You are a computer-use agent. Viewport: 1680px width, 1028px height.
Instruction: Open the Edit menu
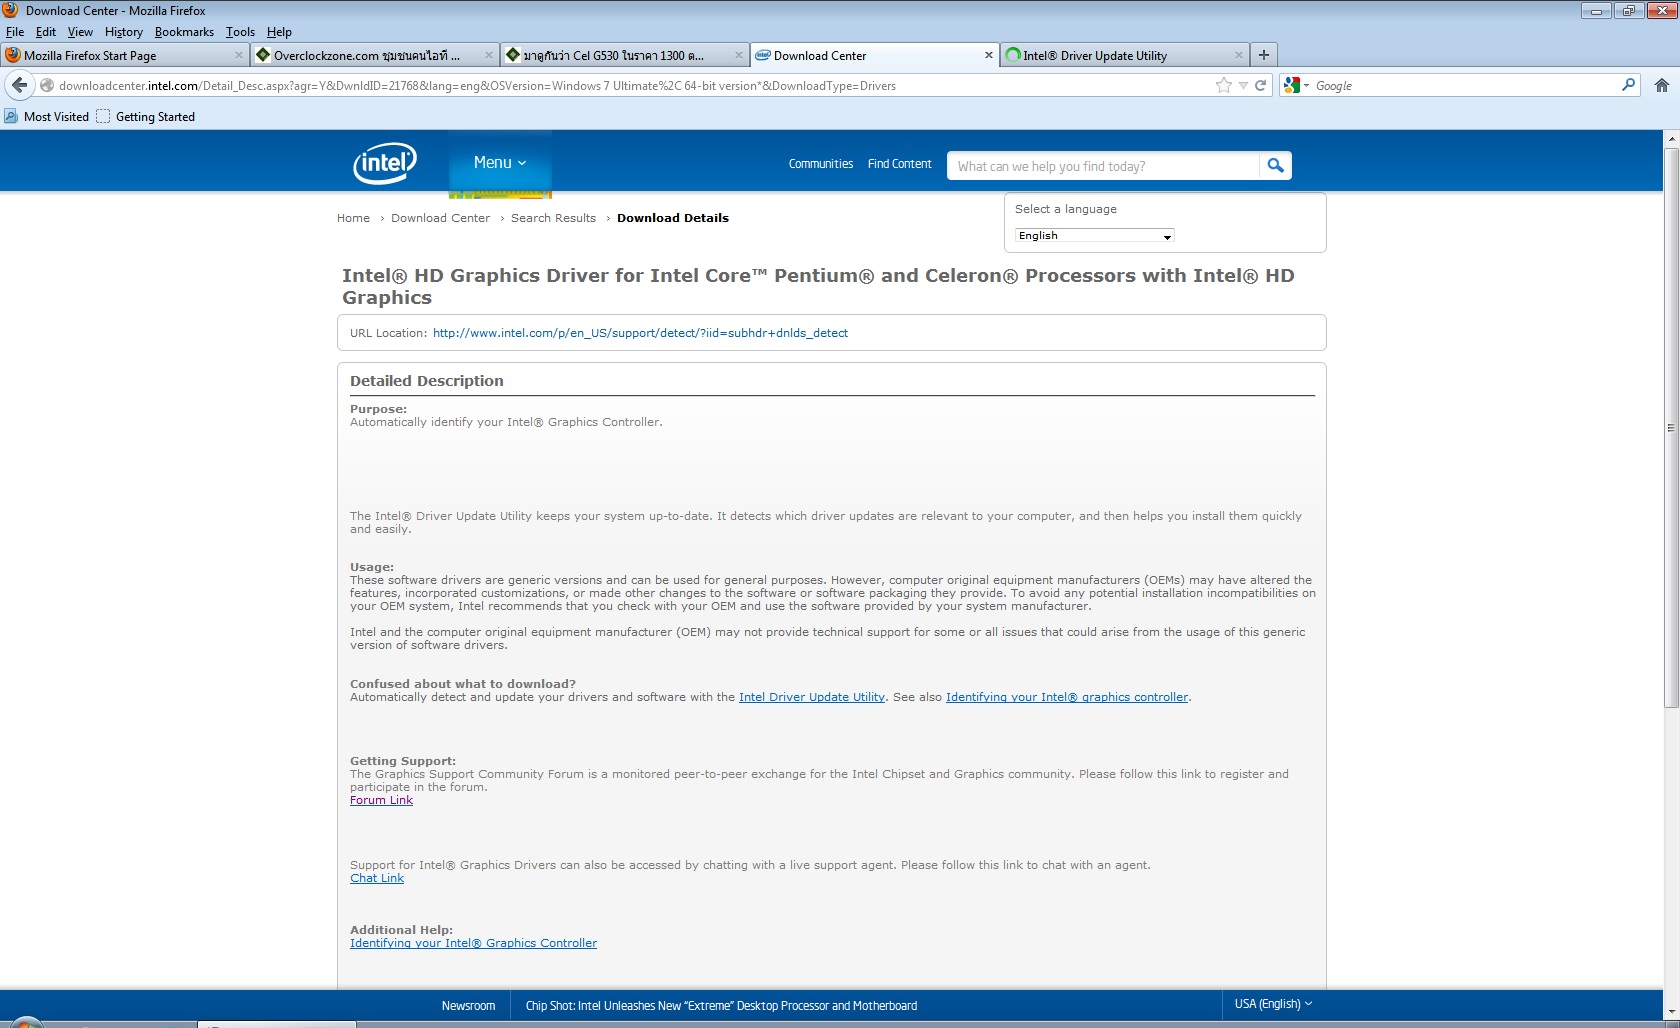46,32
